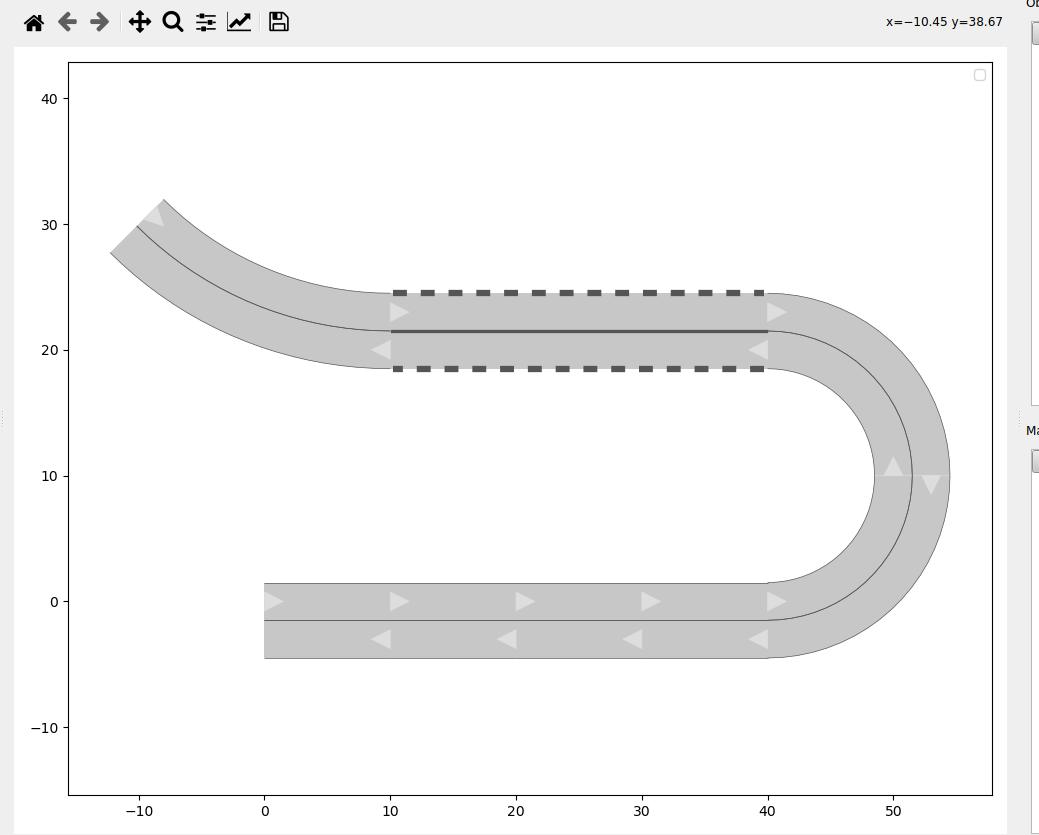Activate the Pan axes tool
This screenshot has height=835, width=1039.
click(140, 22)
